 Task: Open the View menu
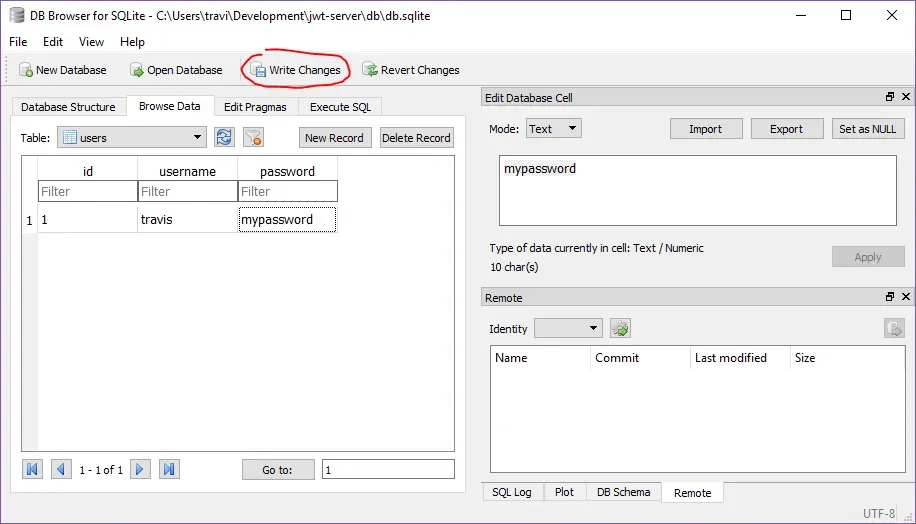(x=91, y=42)
